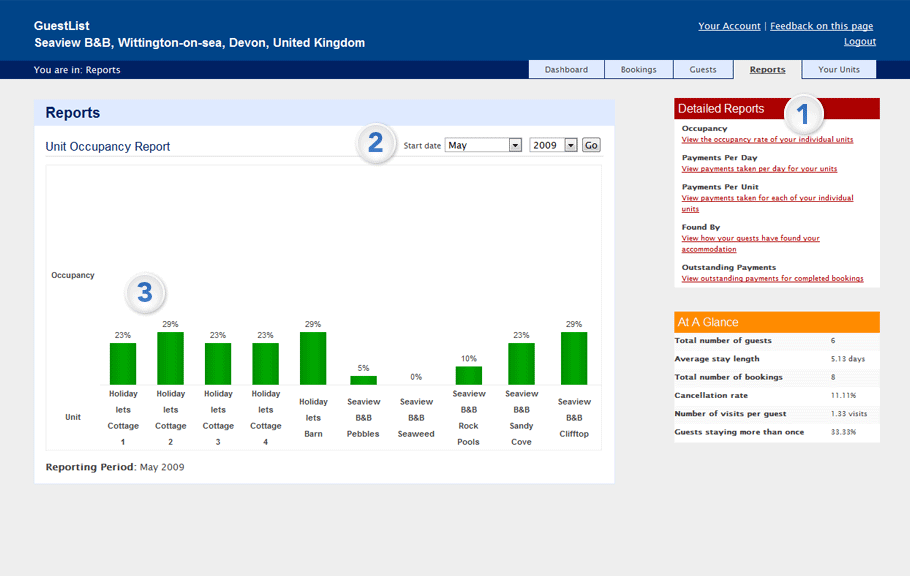Click the '33.33%' repeat guests value
The width and height of the screenshot is (910, 576).
(x=843, y=432)
